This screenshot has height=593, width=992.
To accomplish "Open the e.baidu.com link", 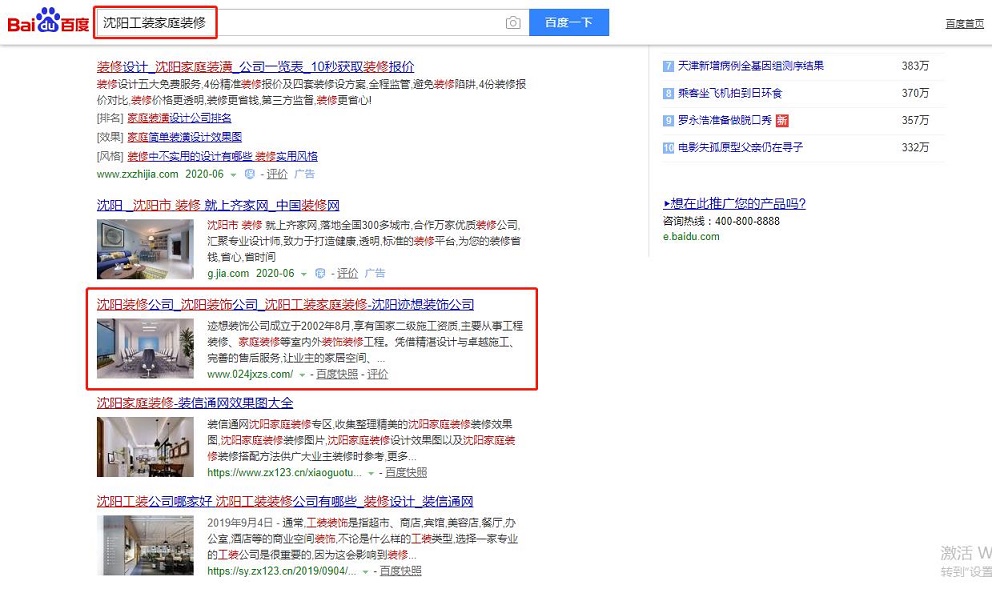I will [x=691, y=237].
